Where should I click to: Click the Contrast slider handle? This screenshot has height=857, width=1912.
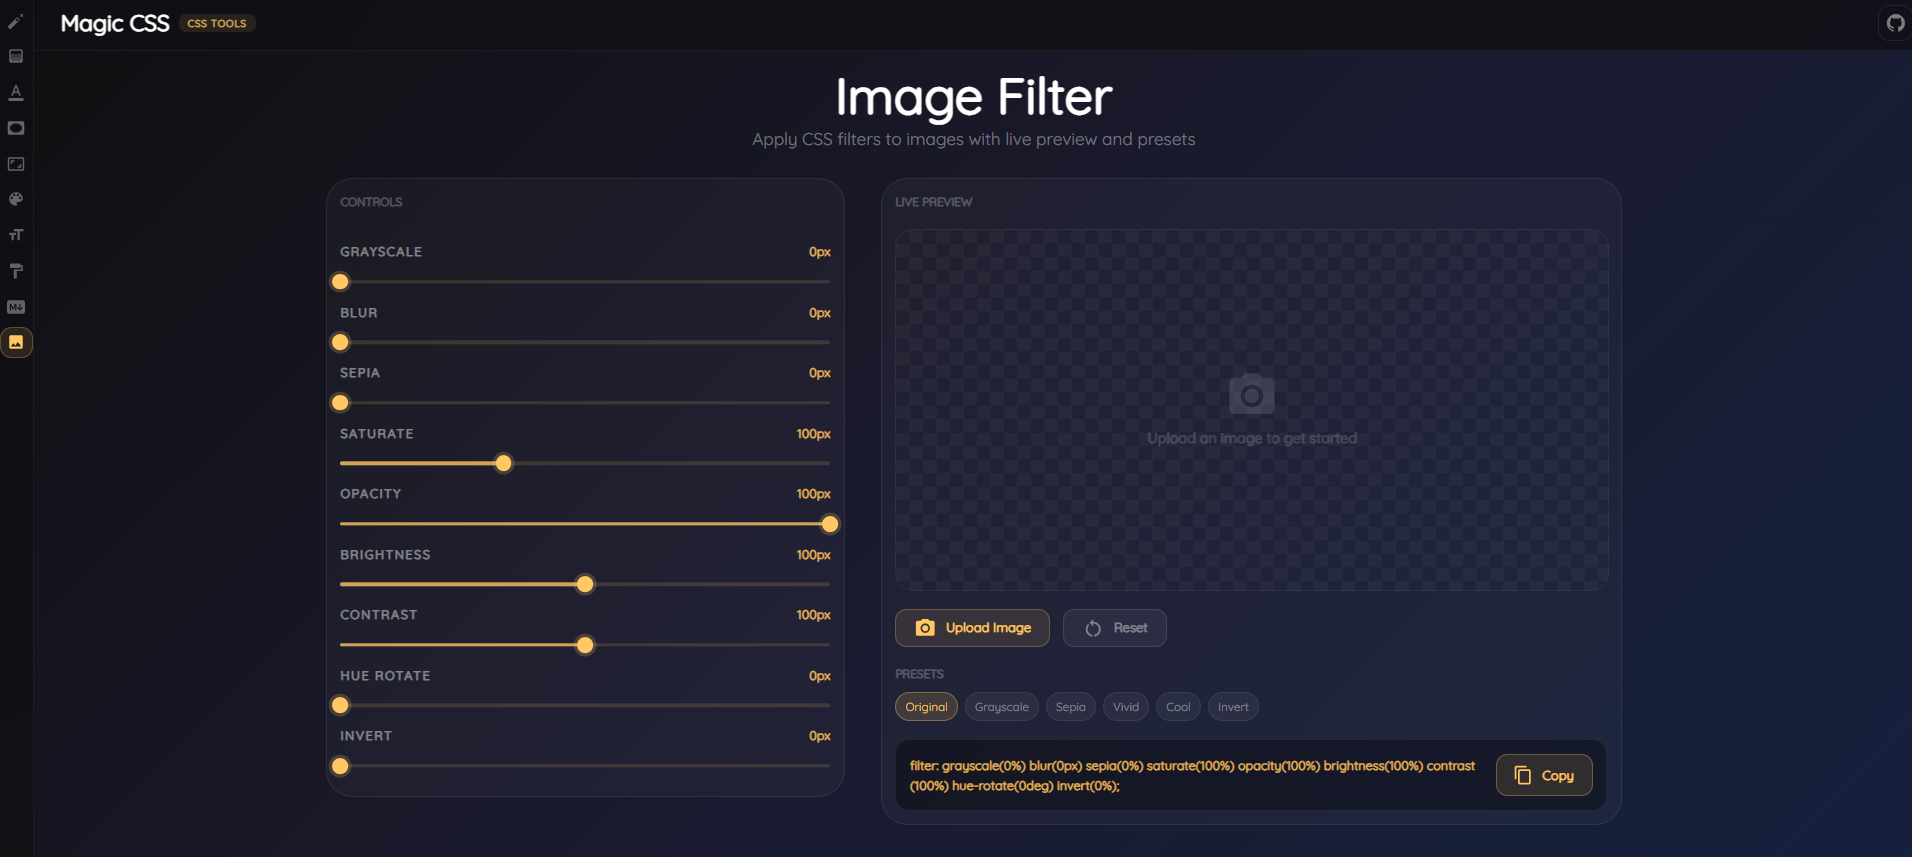pyautogui.click(x=586, y=645)
